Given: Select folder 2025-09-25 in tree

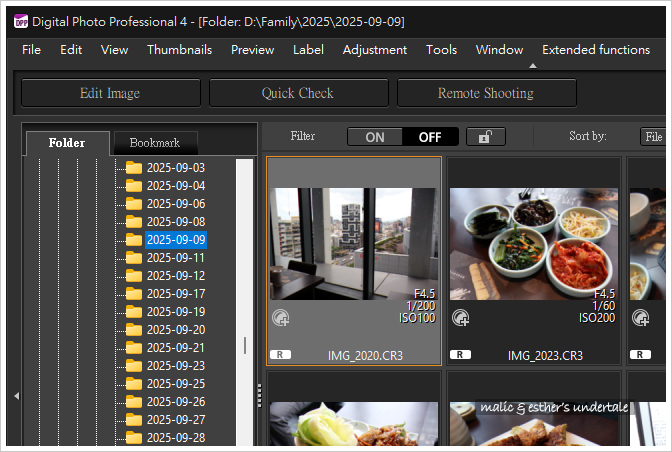Looking at the screenshot, I should coord(176,383).
